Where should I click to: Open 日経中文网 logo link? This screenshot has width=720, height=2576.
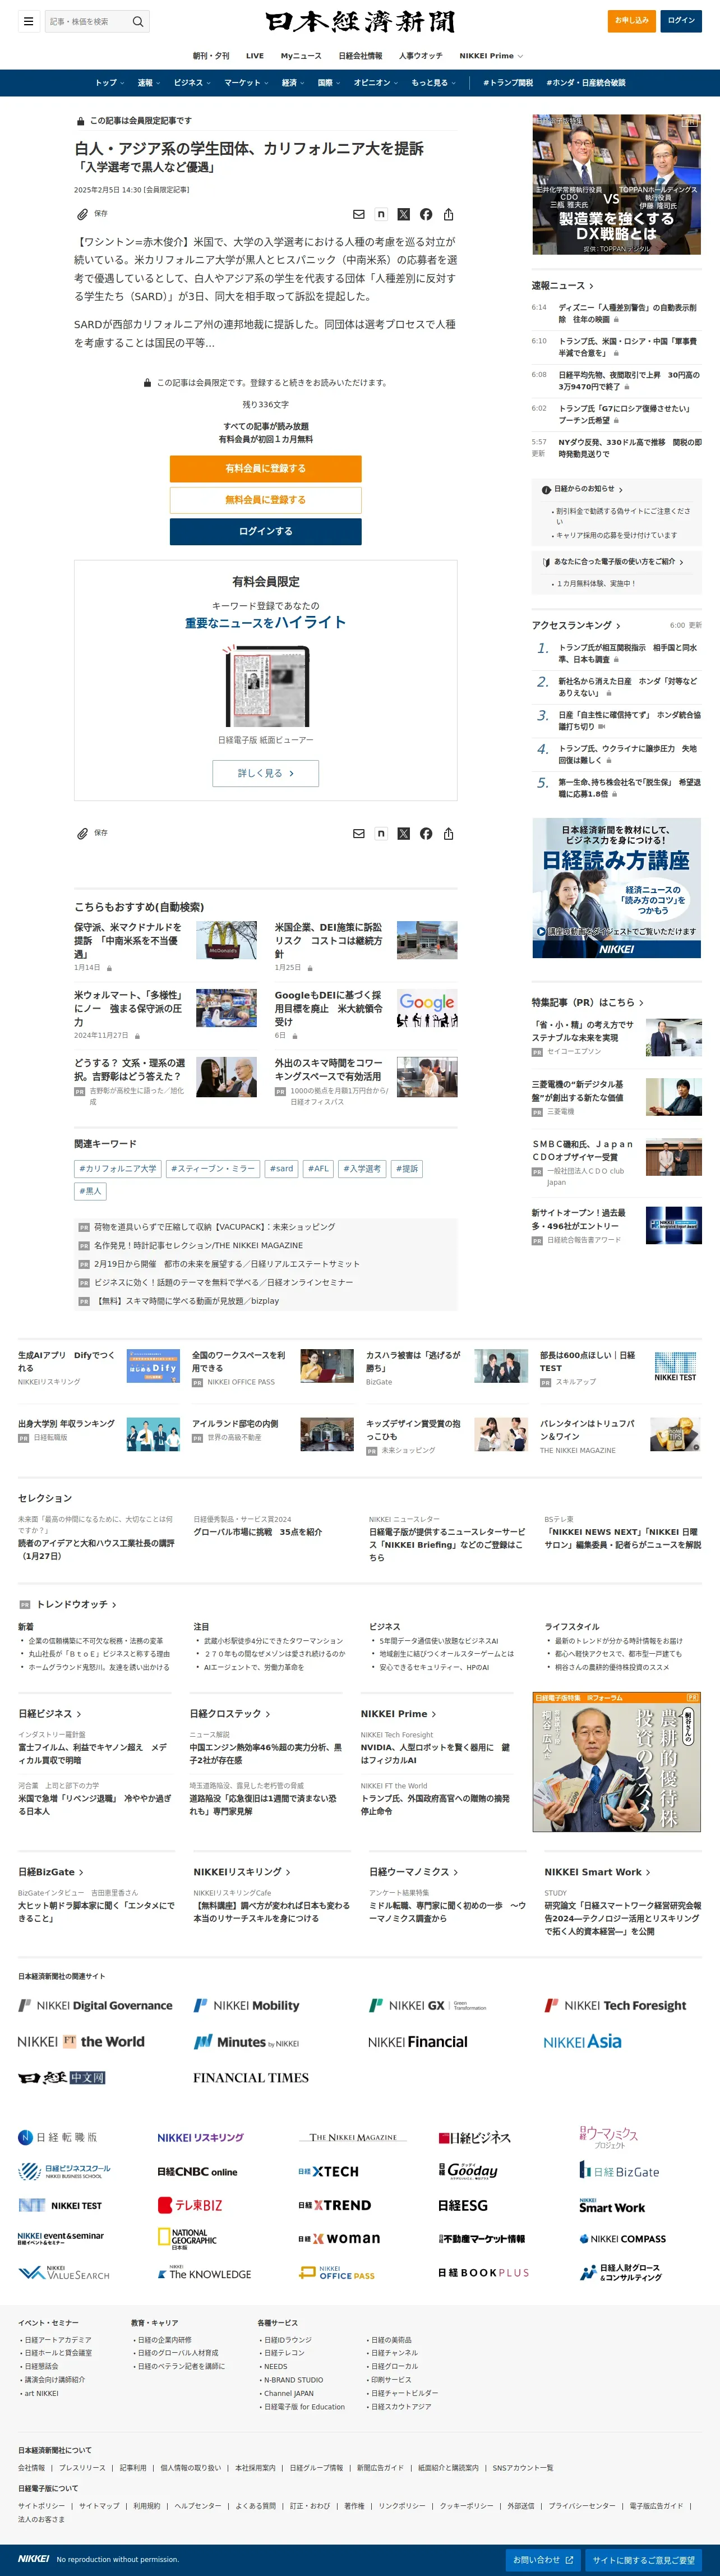click(62, 2077)
